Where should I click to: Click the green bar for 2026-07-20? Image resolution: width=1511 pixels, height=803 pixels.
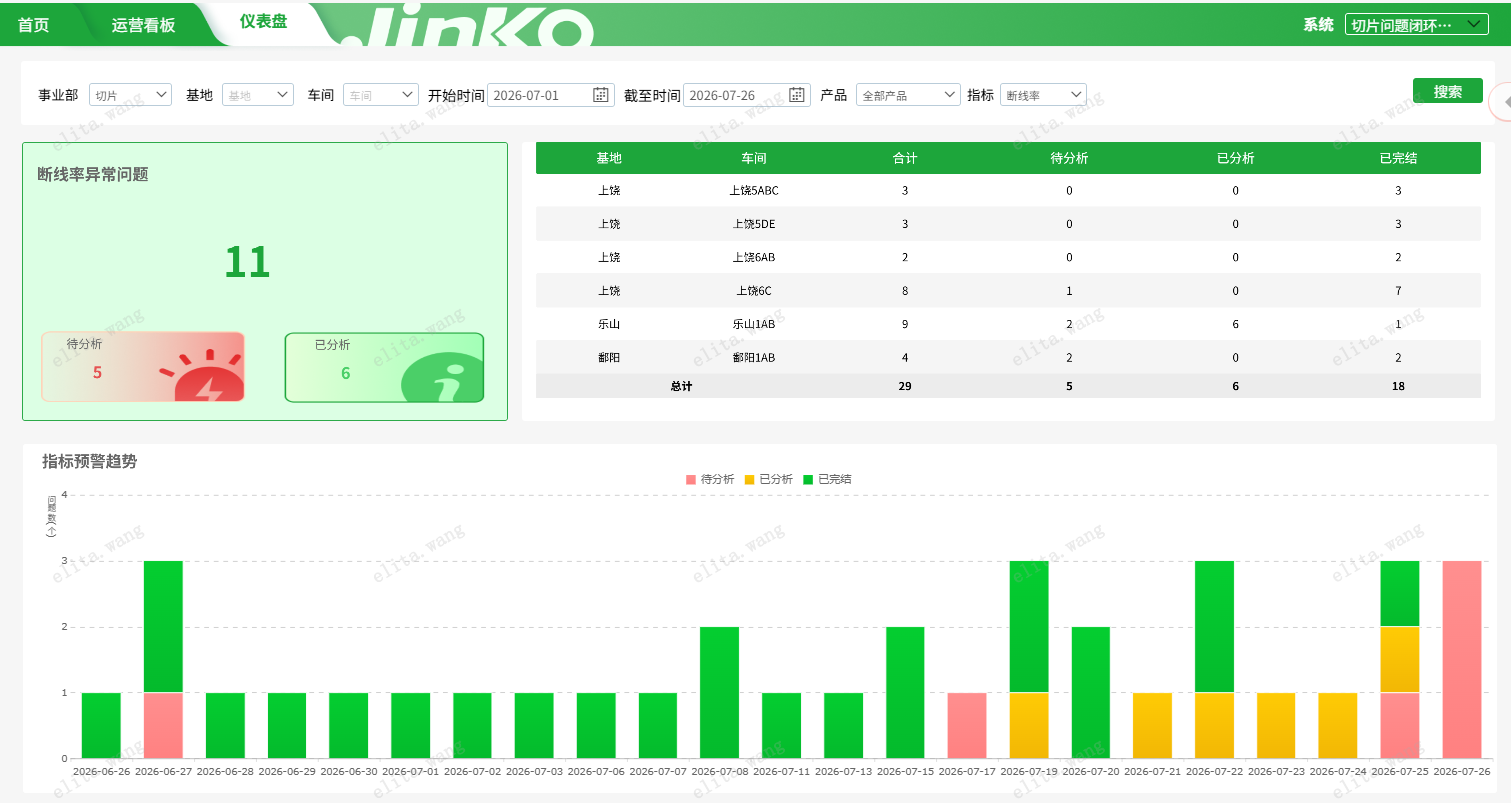(x=1090, y=692)
